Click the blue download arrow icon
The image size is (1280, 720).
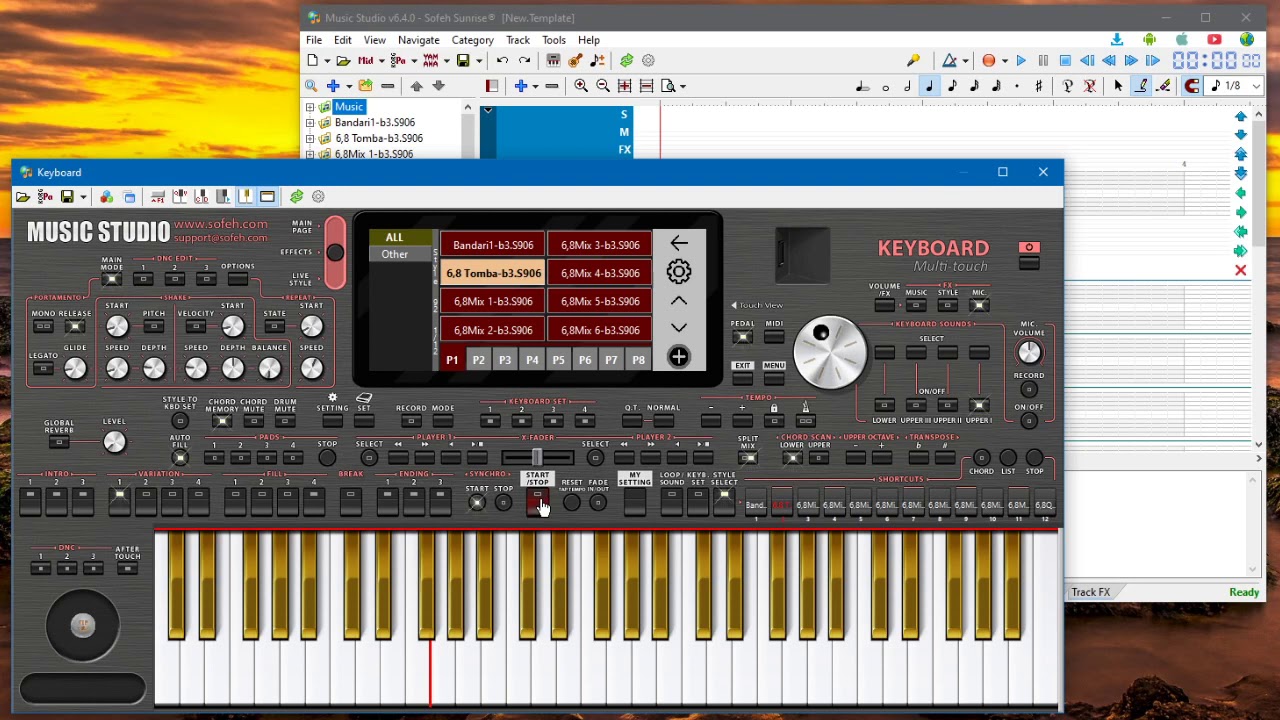tap(1117, 40)
